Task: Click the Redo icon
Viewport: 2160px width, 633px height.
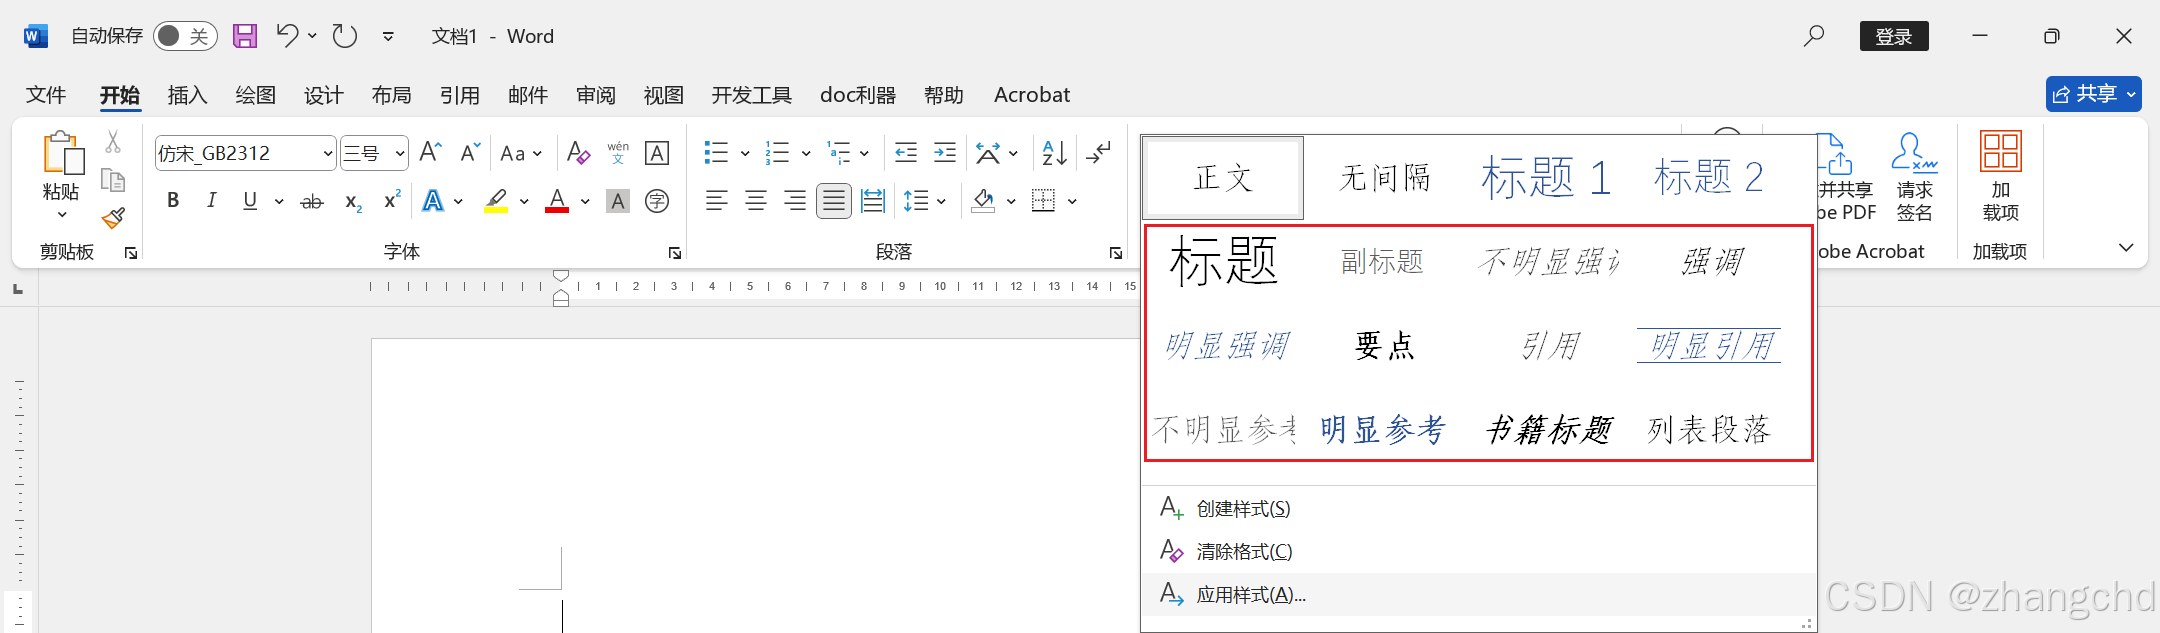Action: (x=345, y=36)
